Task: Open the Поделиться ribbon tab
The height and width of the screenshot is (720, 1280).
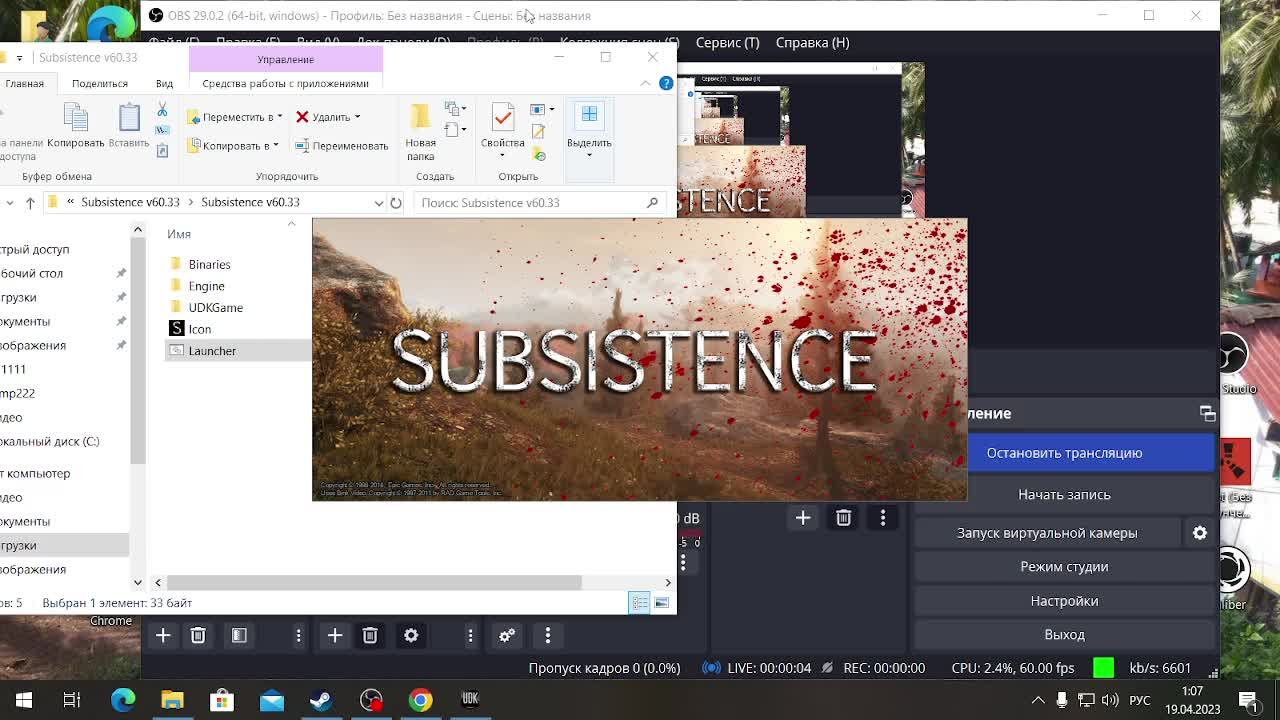Action: click(100, 83)
